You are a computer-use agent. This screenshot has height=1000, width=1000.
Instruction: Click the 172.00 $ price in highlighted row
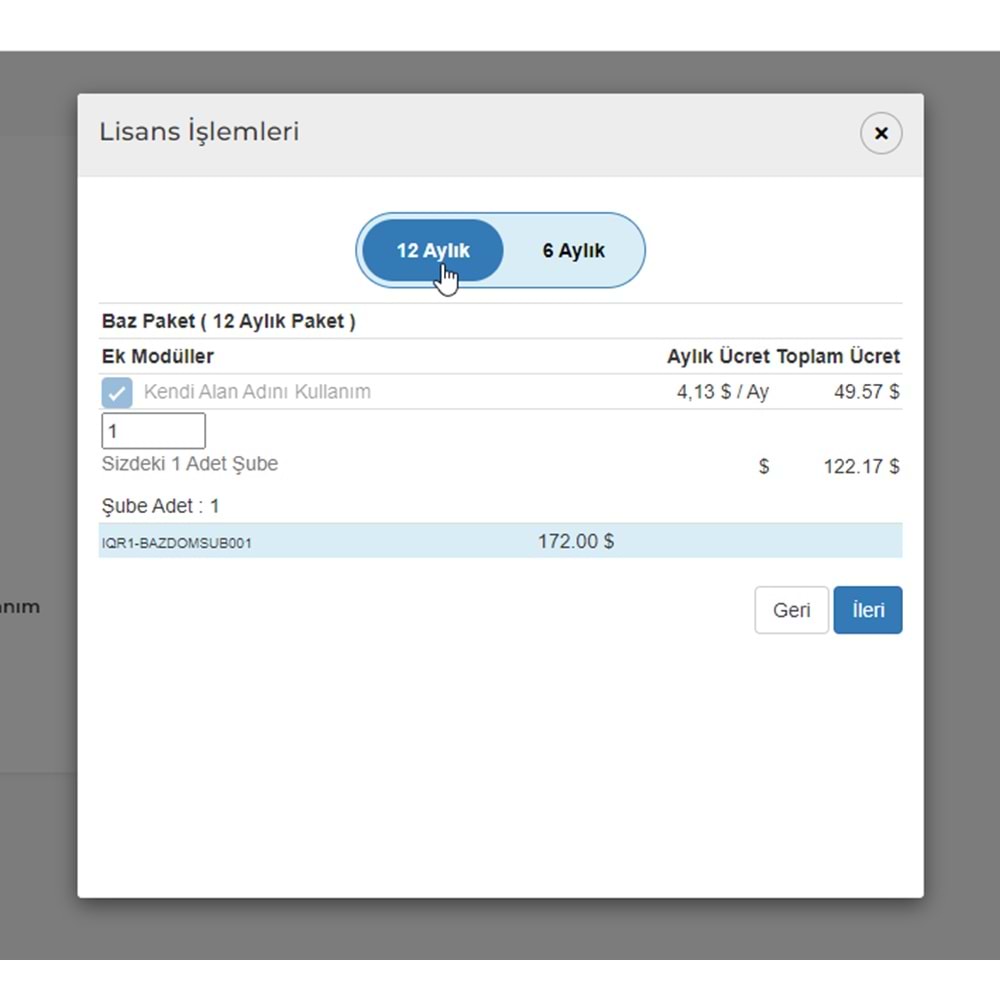click(576, 541)
